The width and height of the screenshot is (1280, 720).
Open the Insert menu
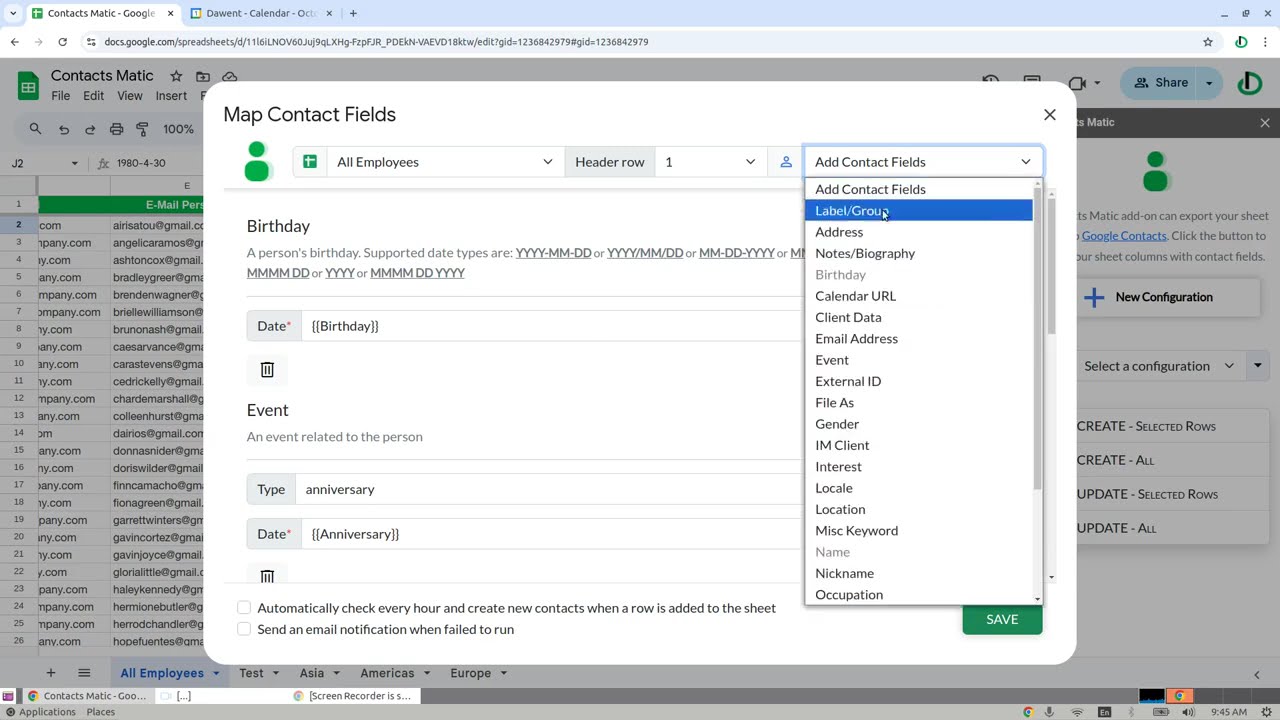point(171,96)
